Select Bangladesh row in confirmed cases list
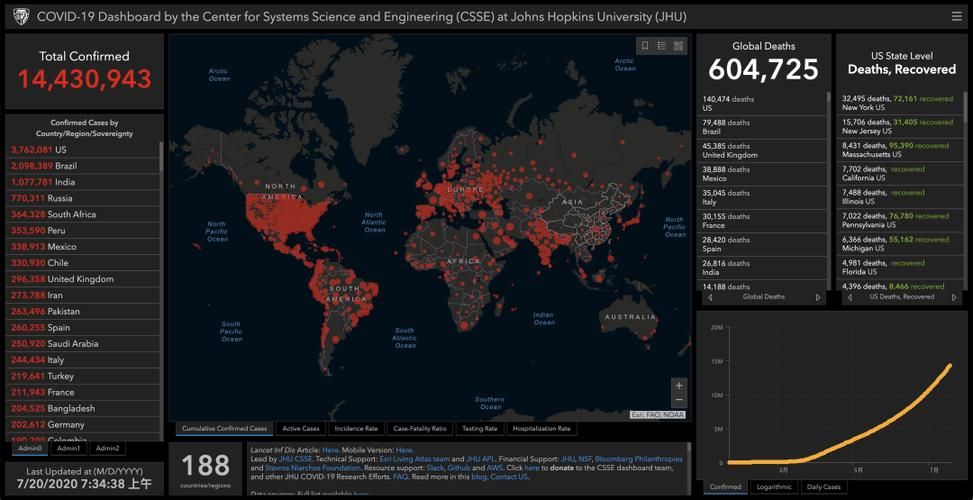 click(x=83, y=409)
